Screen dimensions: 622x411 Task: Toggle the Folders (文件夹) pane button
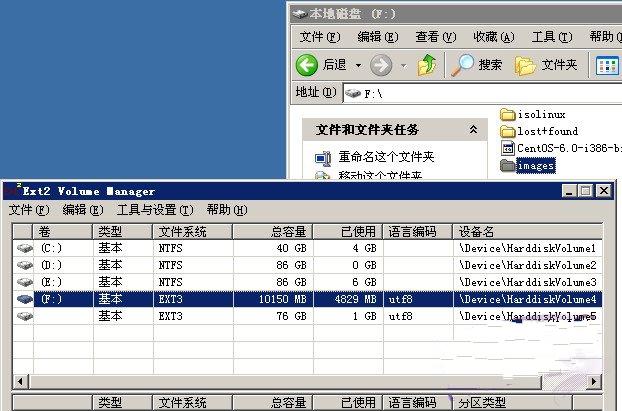(546, 65)
